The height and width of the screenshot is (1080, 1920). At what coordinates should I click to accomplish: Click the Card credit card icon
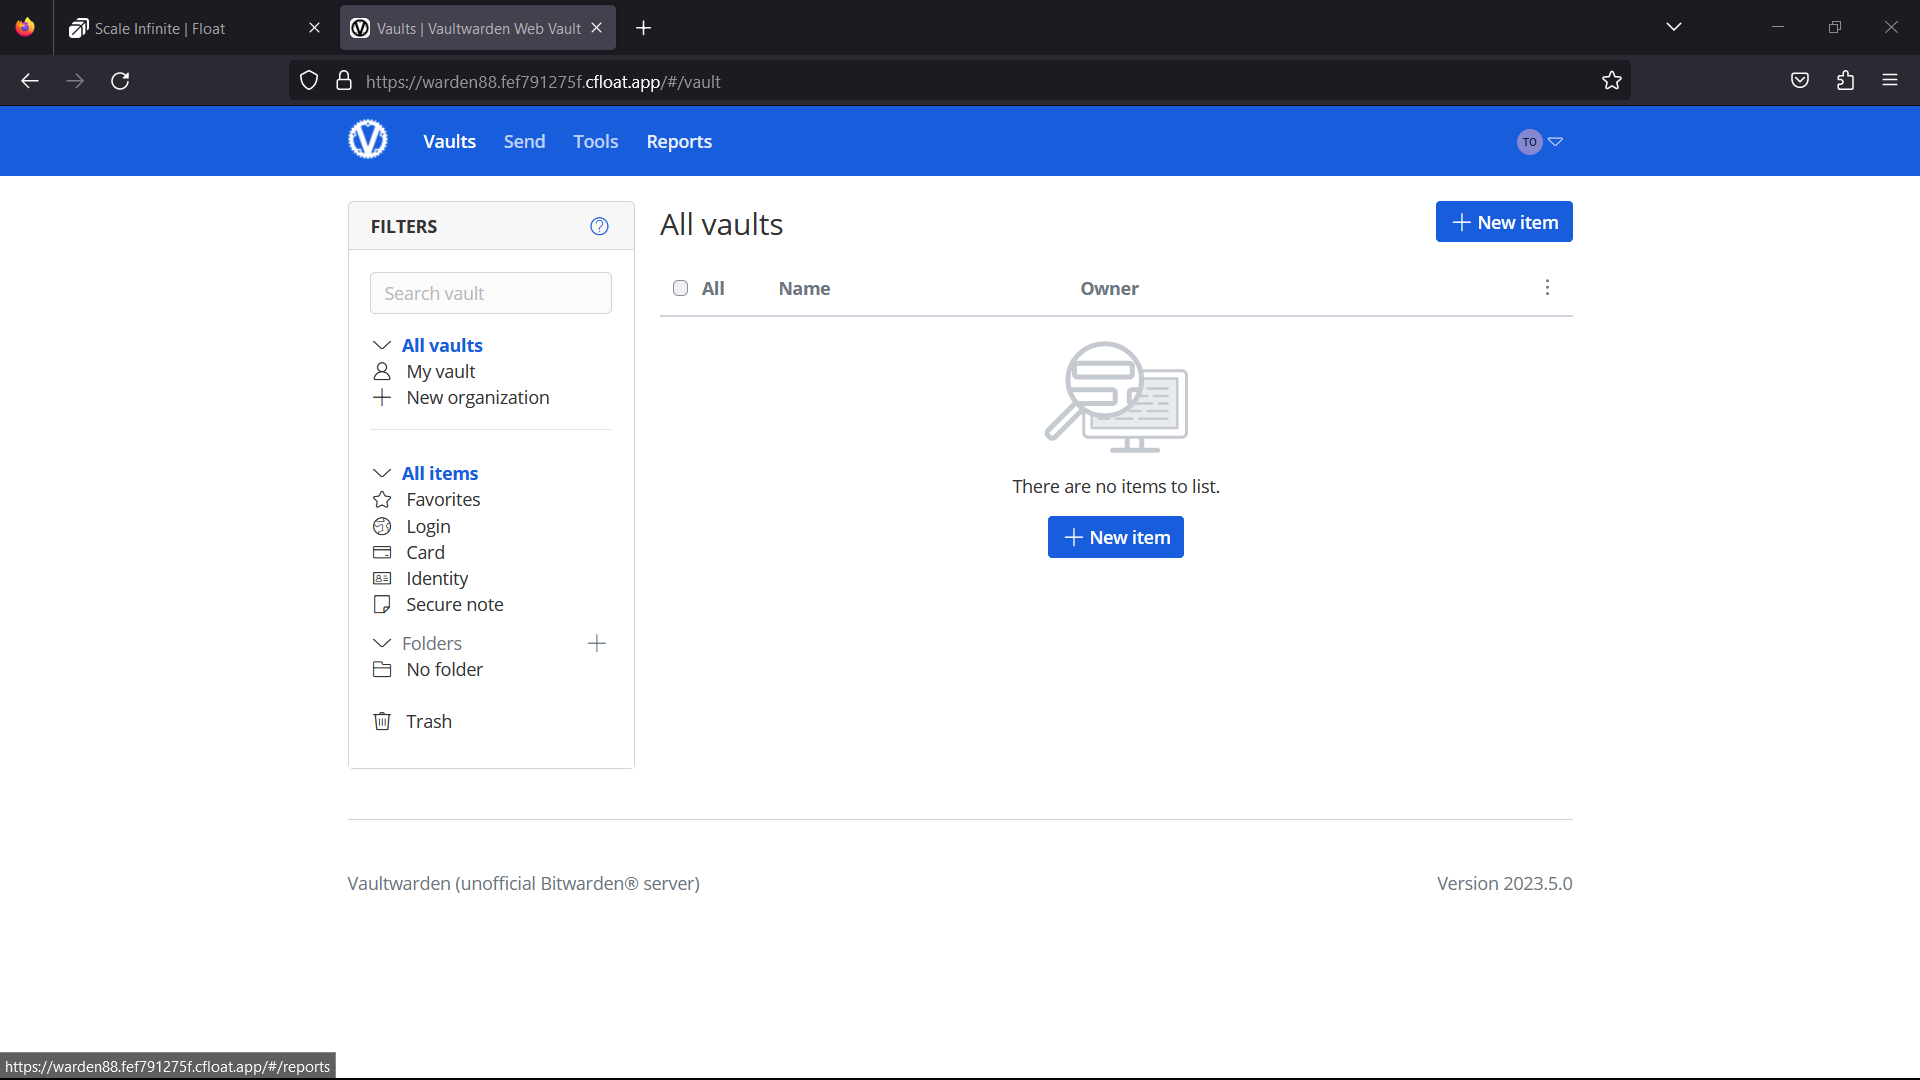[382, 552]
